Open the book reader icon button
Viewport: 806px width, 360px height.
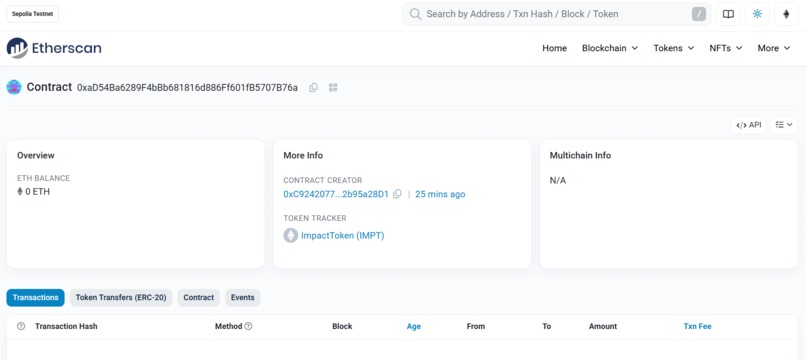pos(728,14)
